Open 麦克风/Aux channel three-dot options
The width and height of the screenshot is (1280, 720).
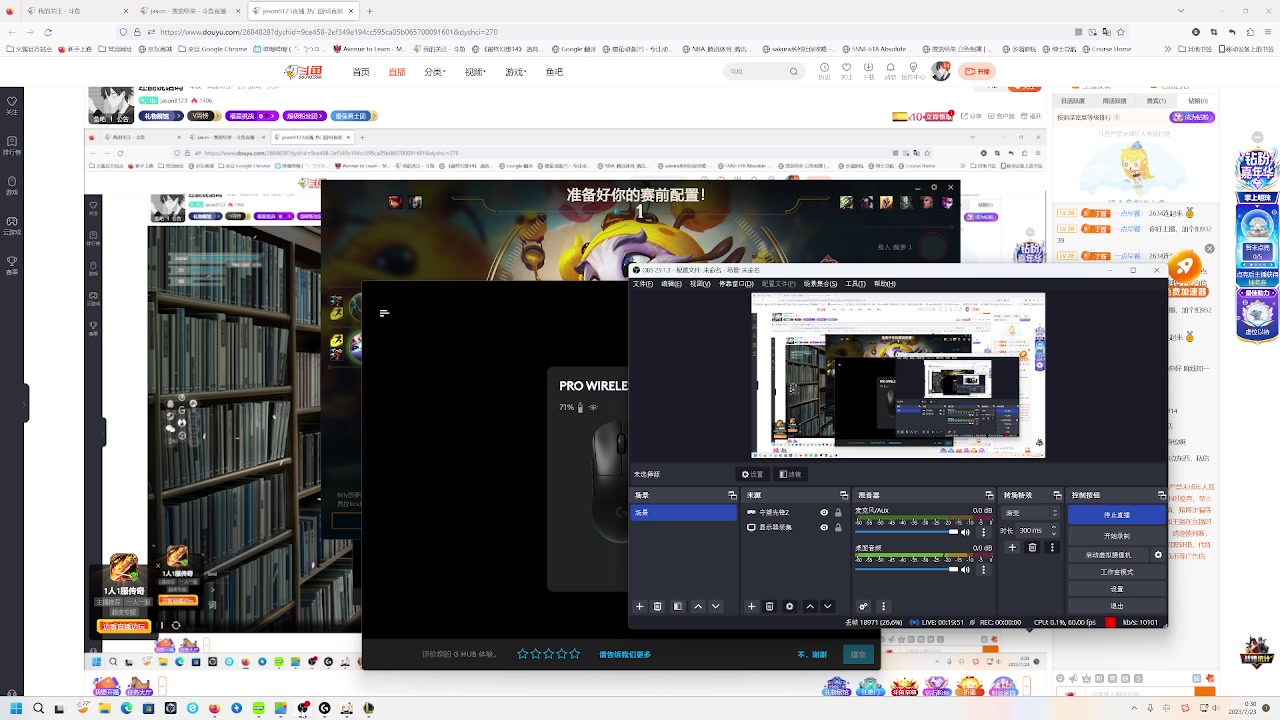pos(983,532)
